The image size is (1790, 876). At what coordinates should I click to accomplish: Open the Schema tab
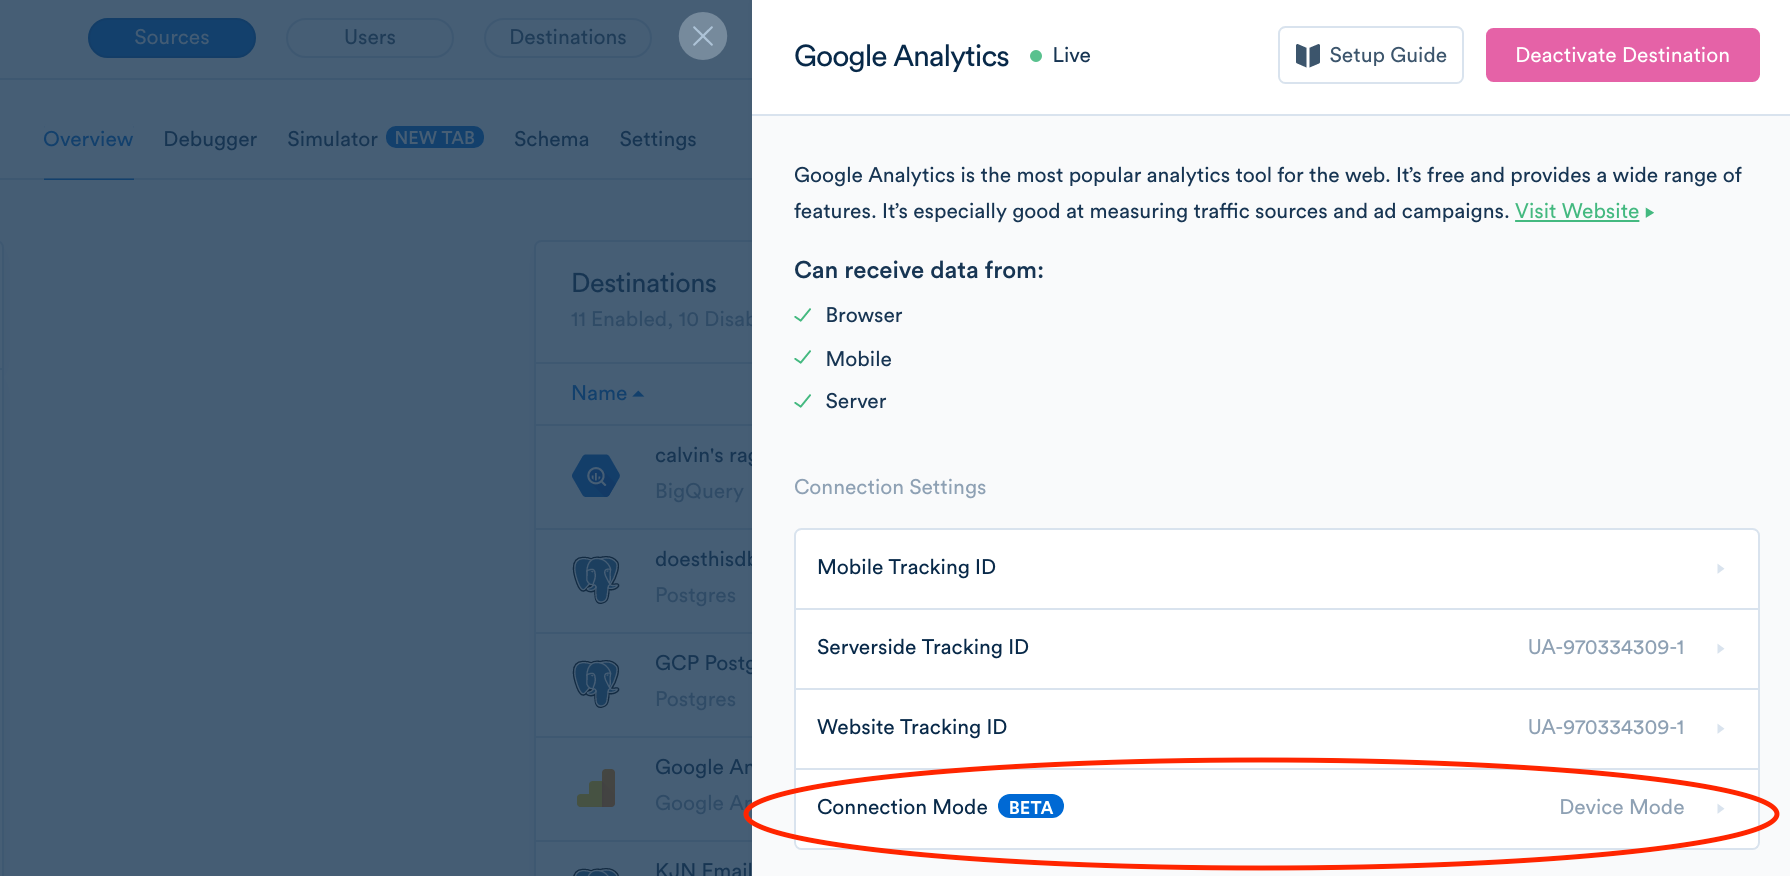pos(551,139)
